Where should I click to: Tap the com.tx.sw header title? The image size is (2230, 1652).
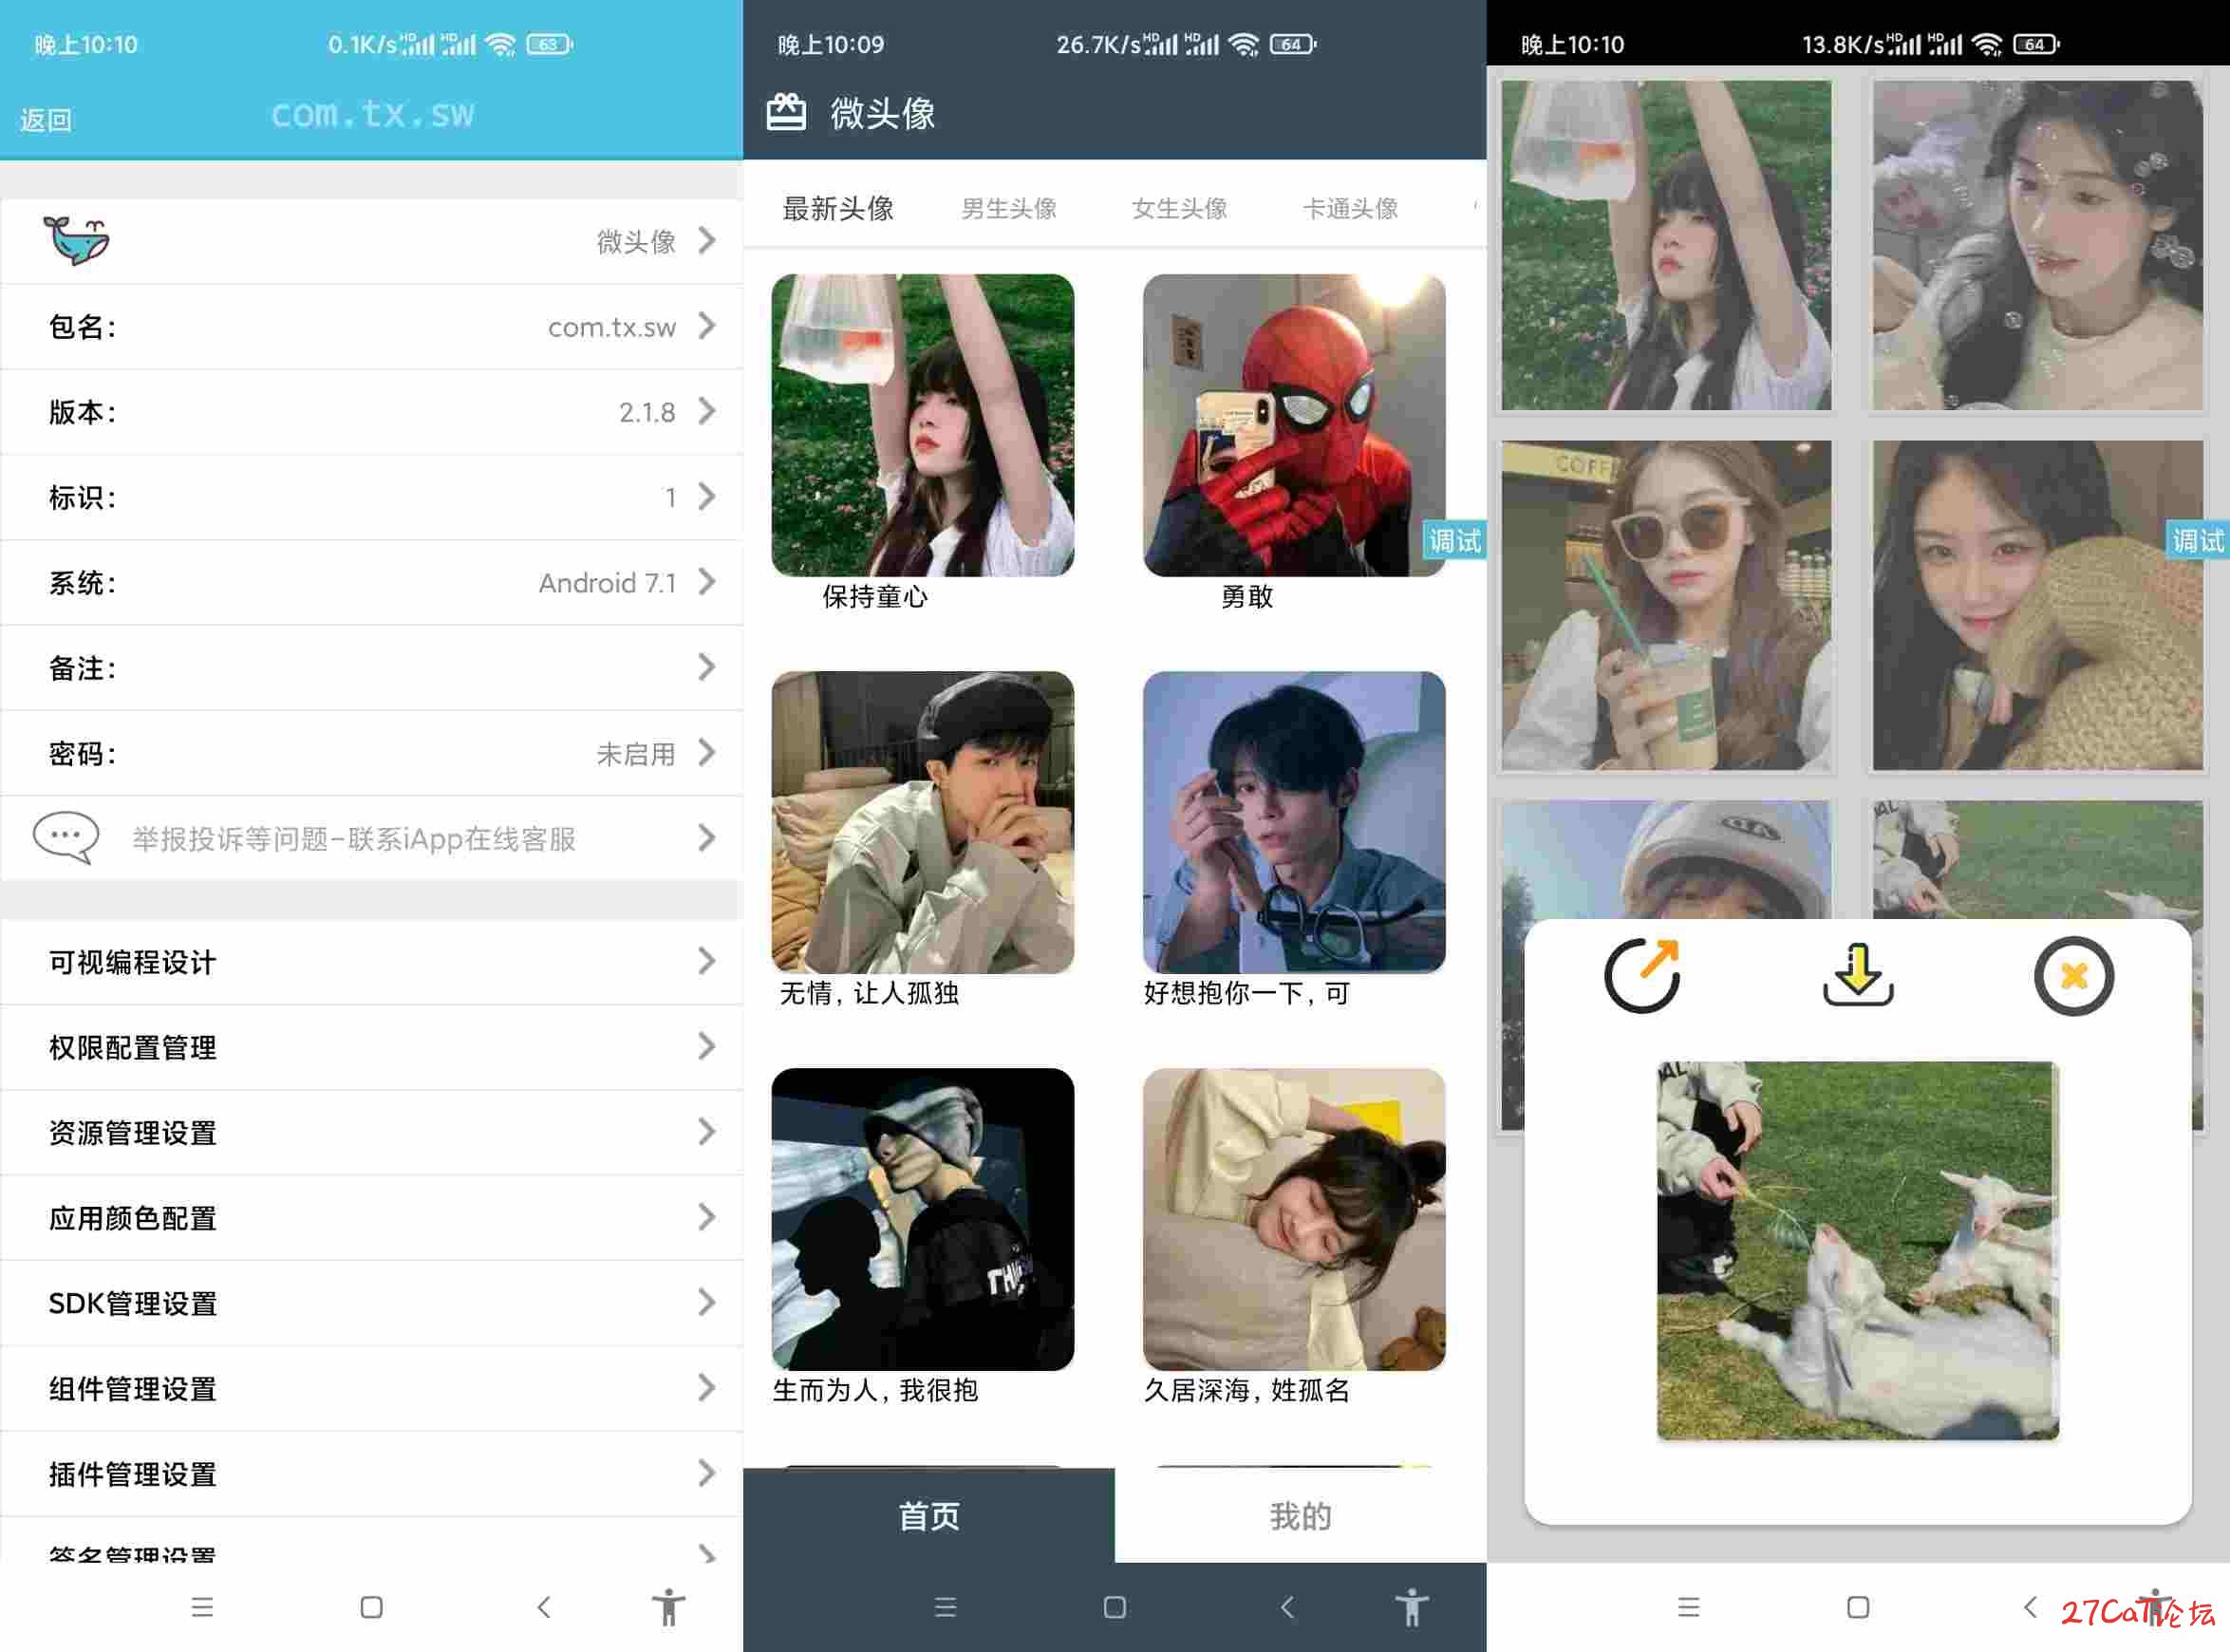pyautogui.click(x=372, y=114)
